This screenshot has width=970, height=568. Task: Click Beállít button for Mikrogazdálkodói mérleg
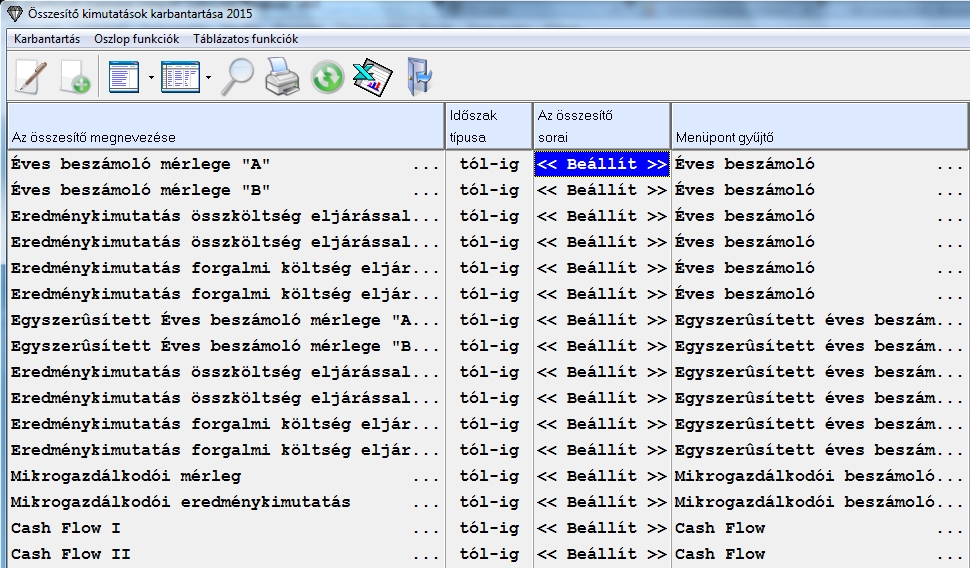[x=601, y=476]
